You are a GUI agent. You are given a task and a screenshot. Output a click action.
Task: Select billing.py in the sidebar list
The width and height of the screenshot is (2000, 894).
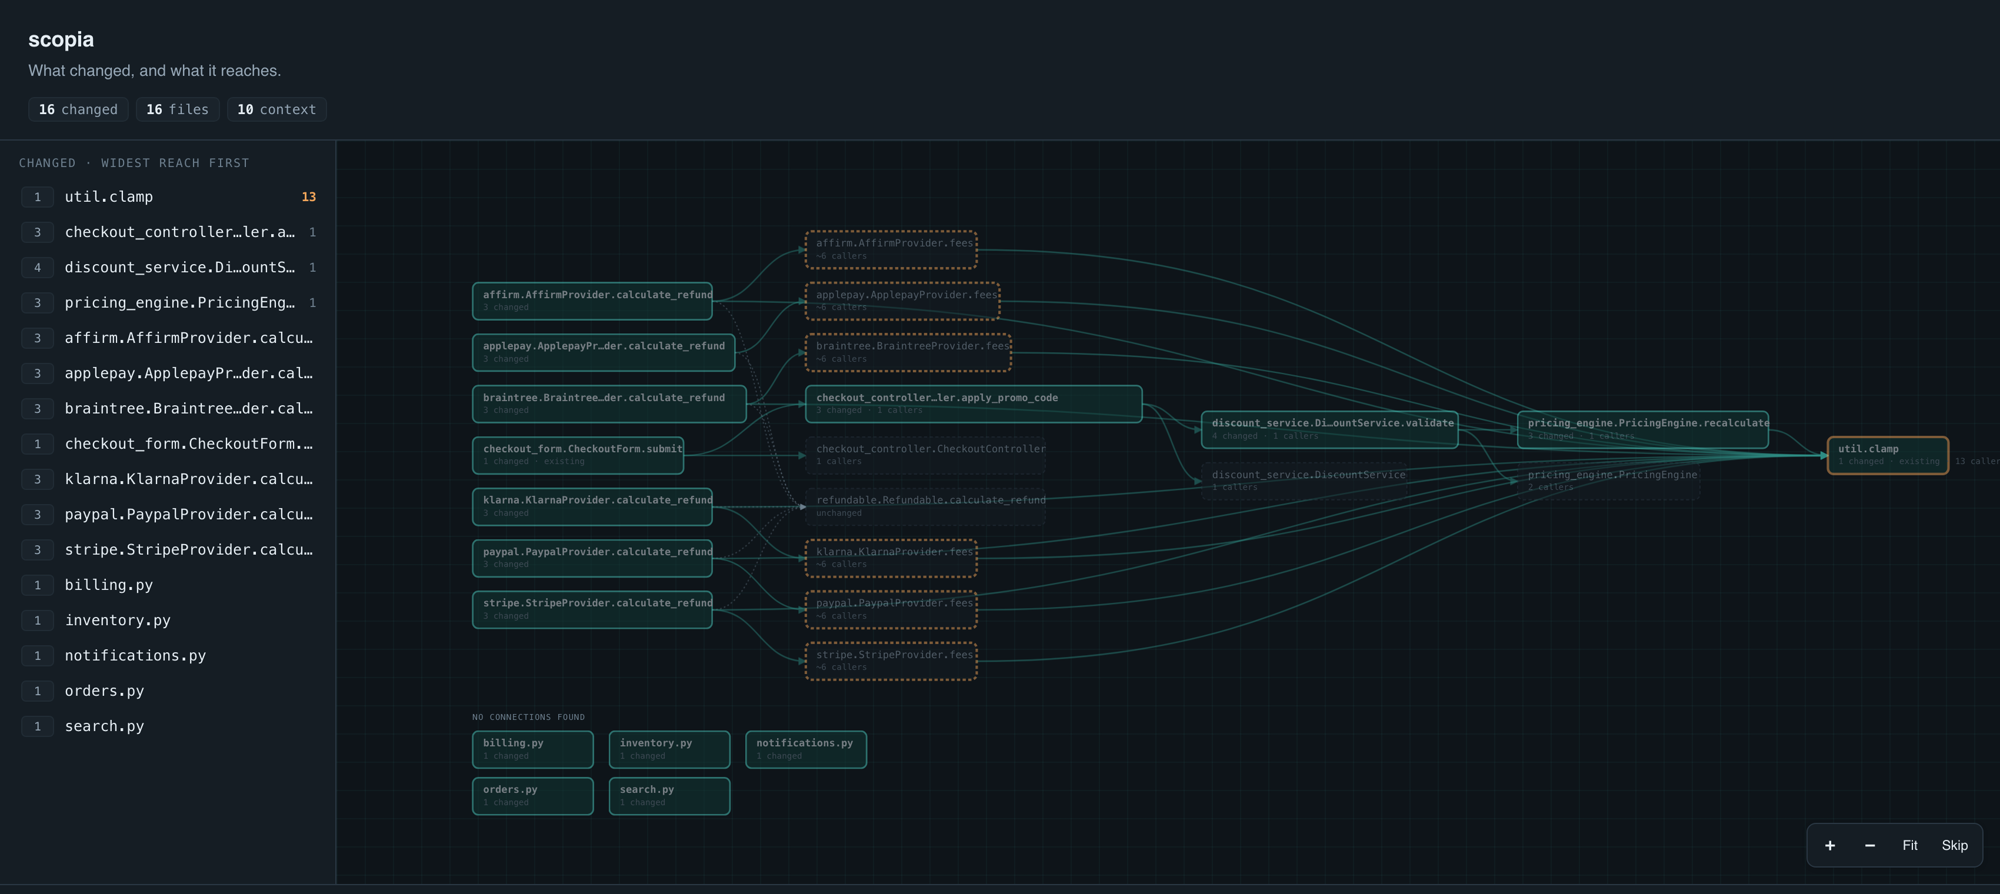click(x=168, y=585)
